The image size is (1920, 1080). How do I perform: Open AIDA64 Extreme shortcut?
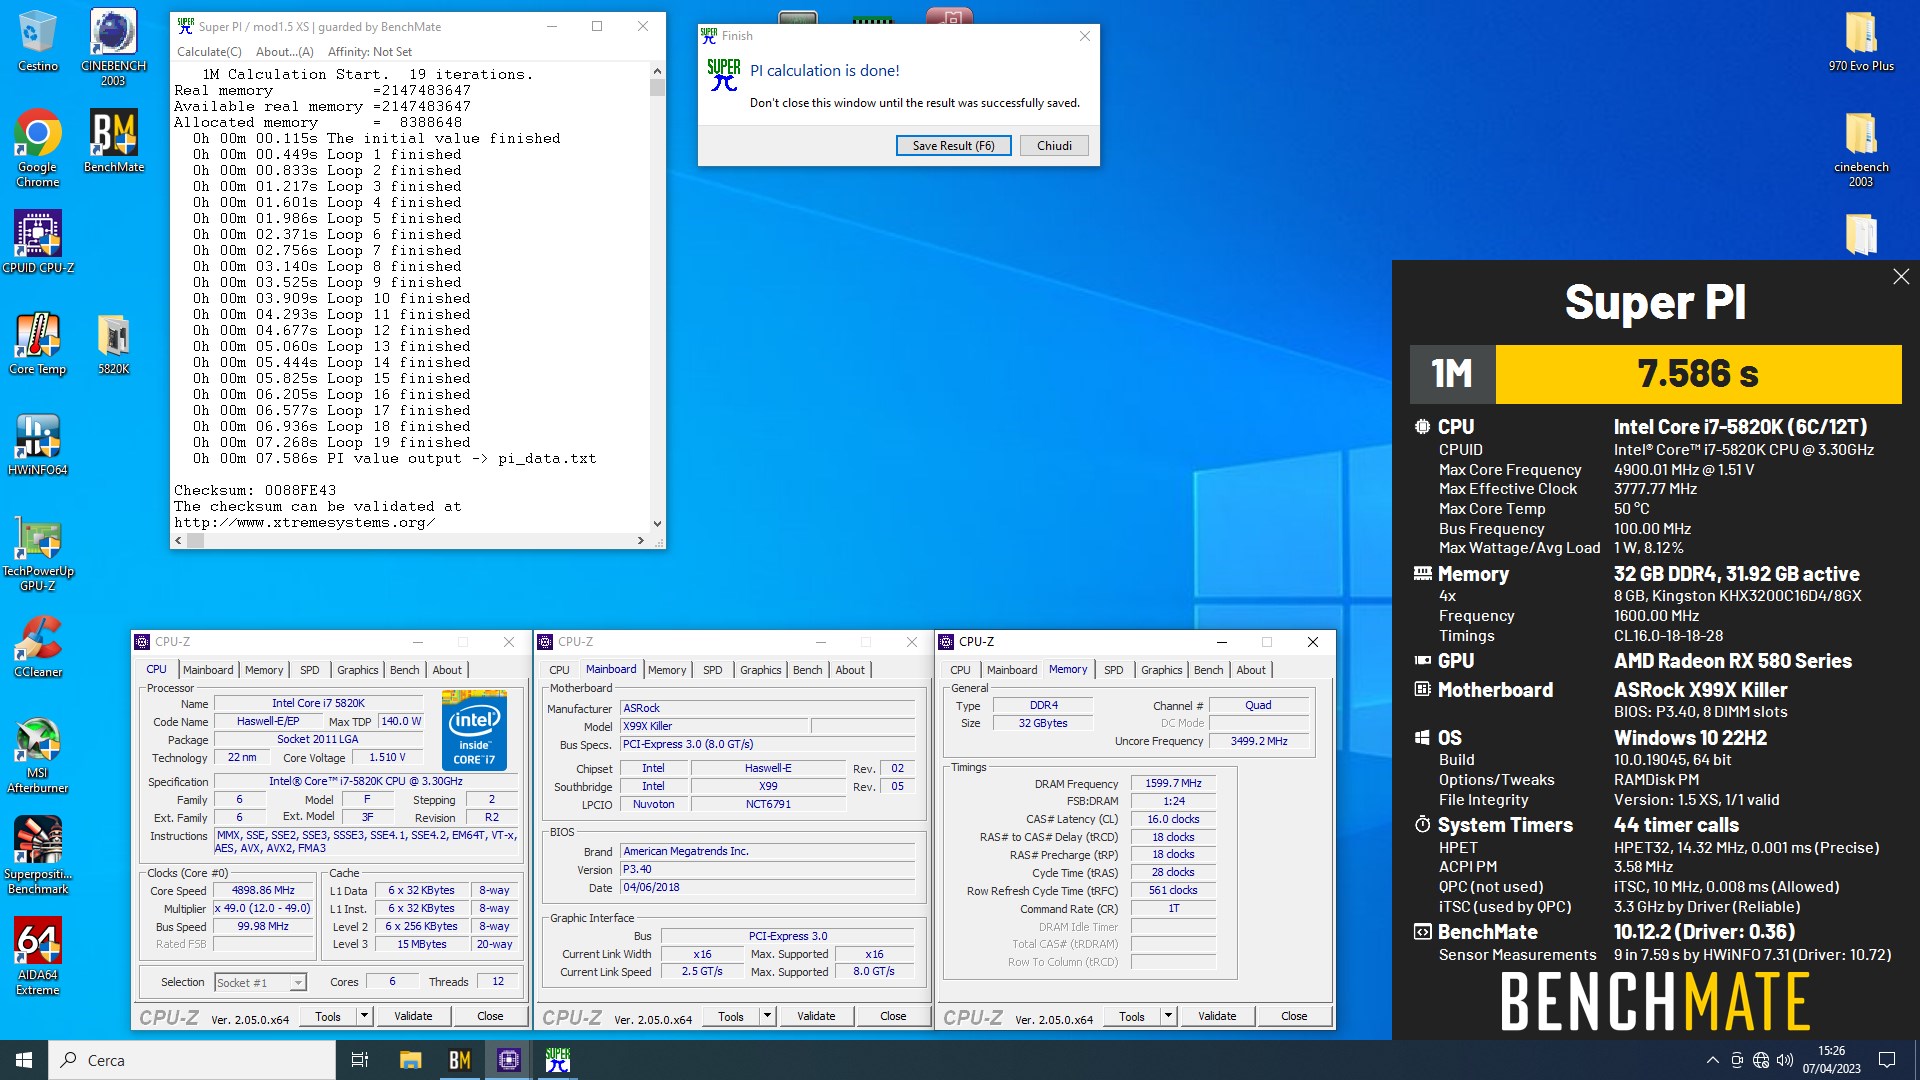coord(38,956)
